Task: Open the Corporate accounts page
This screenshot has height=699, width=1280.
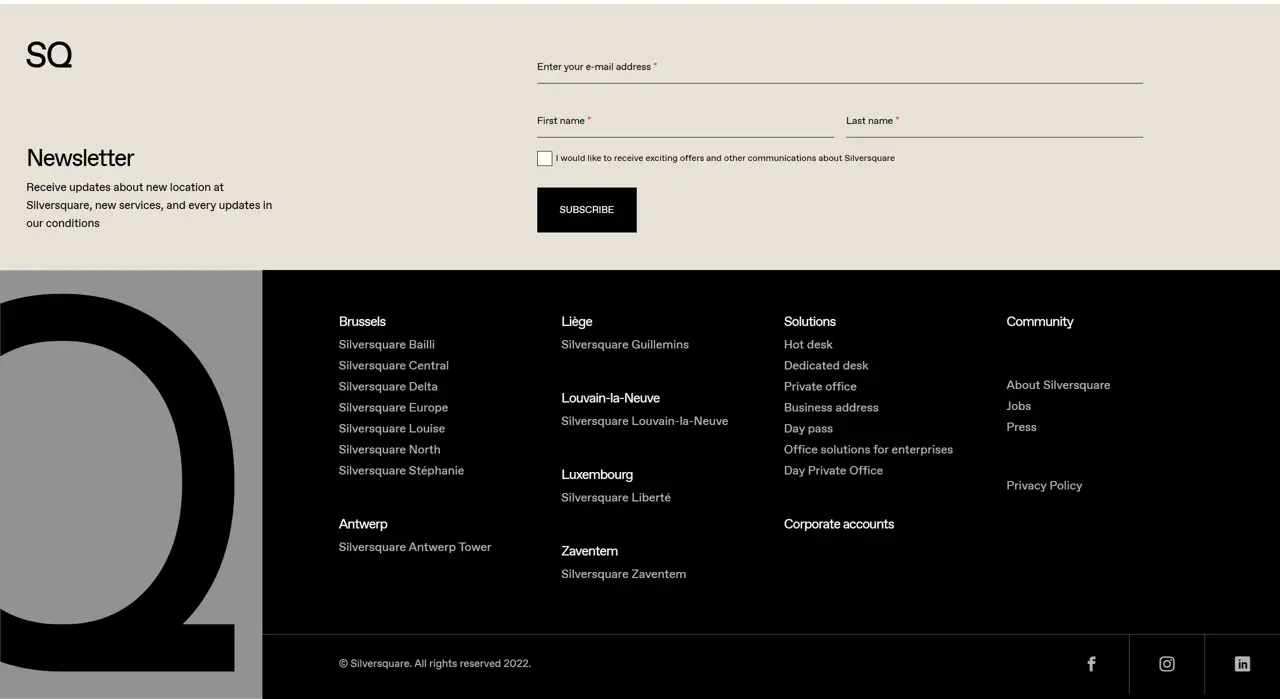Action: point(838,523)
